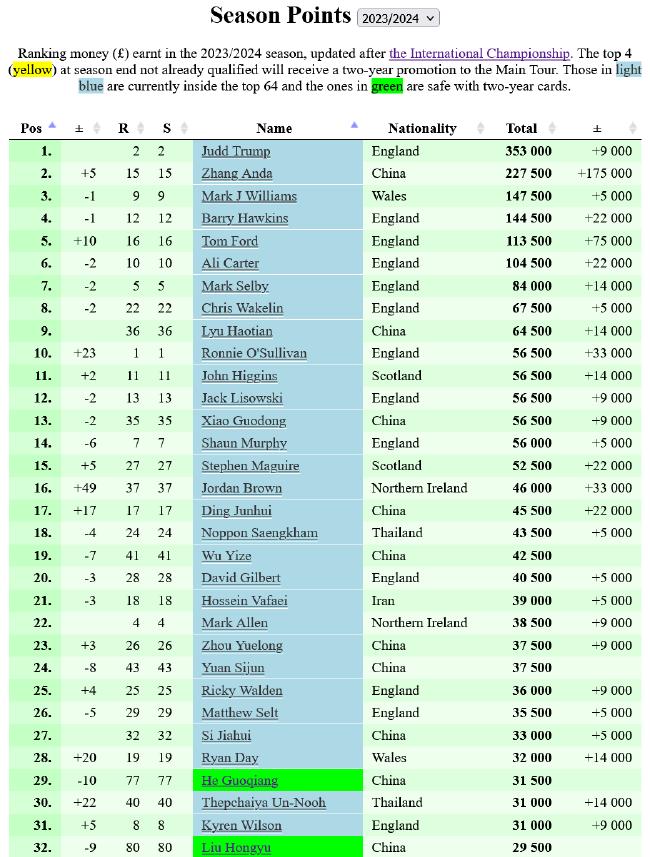Open He Guoqiang green-highlighted link

click(239, 780)
